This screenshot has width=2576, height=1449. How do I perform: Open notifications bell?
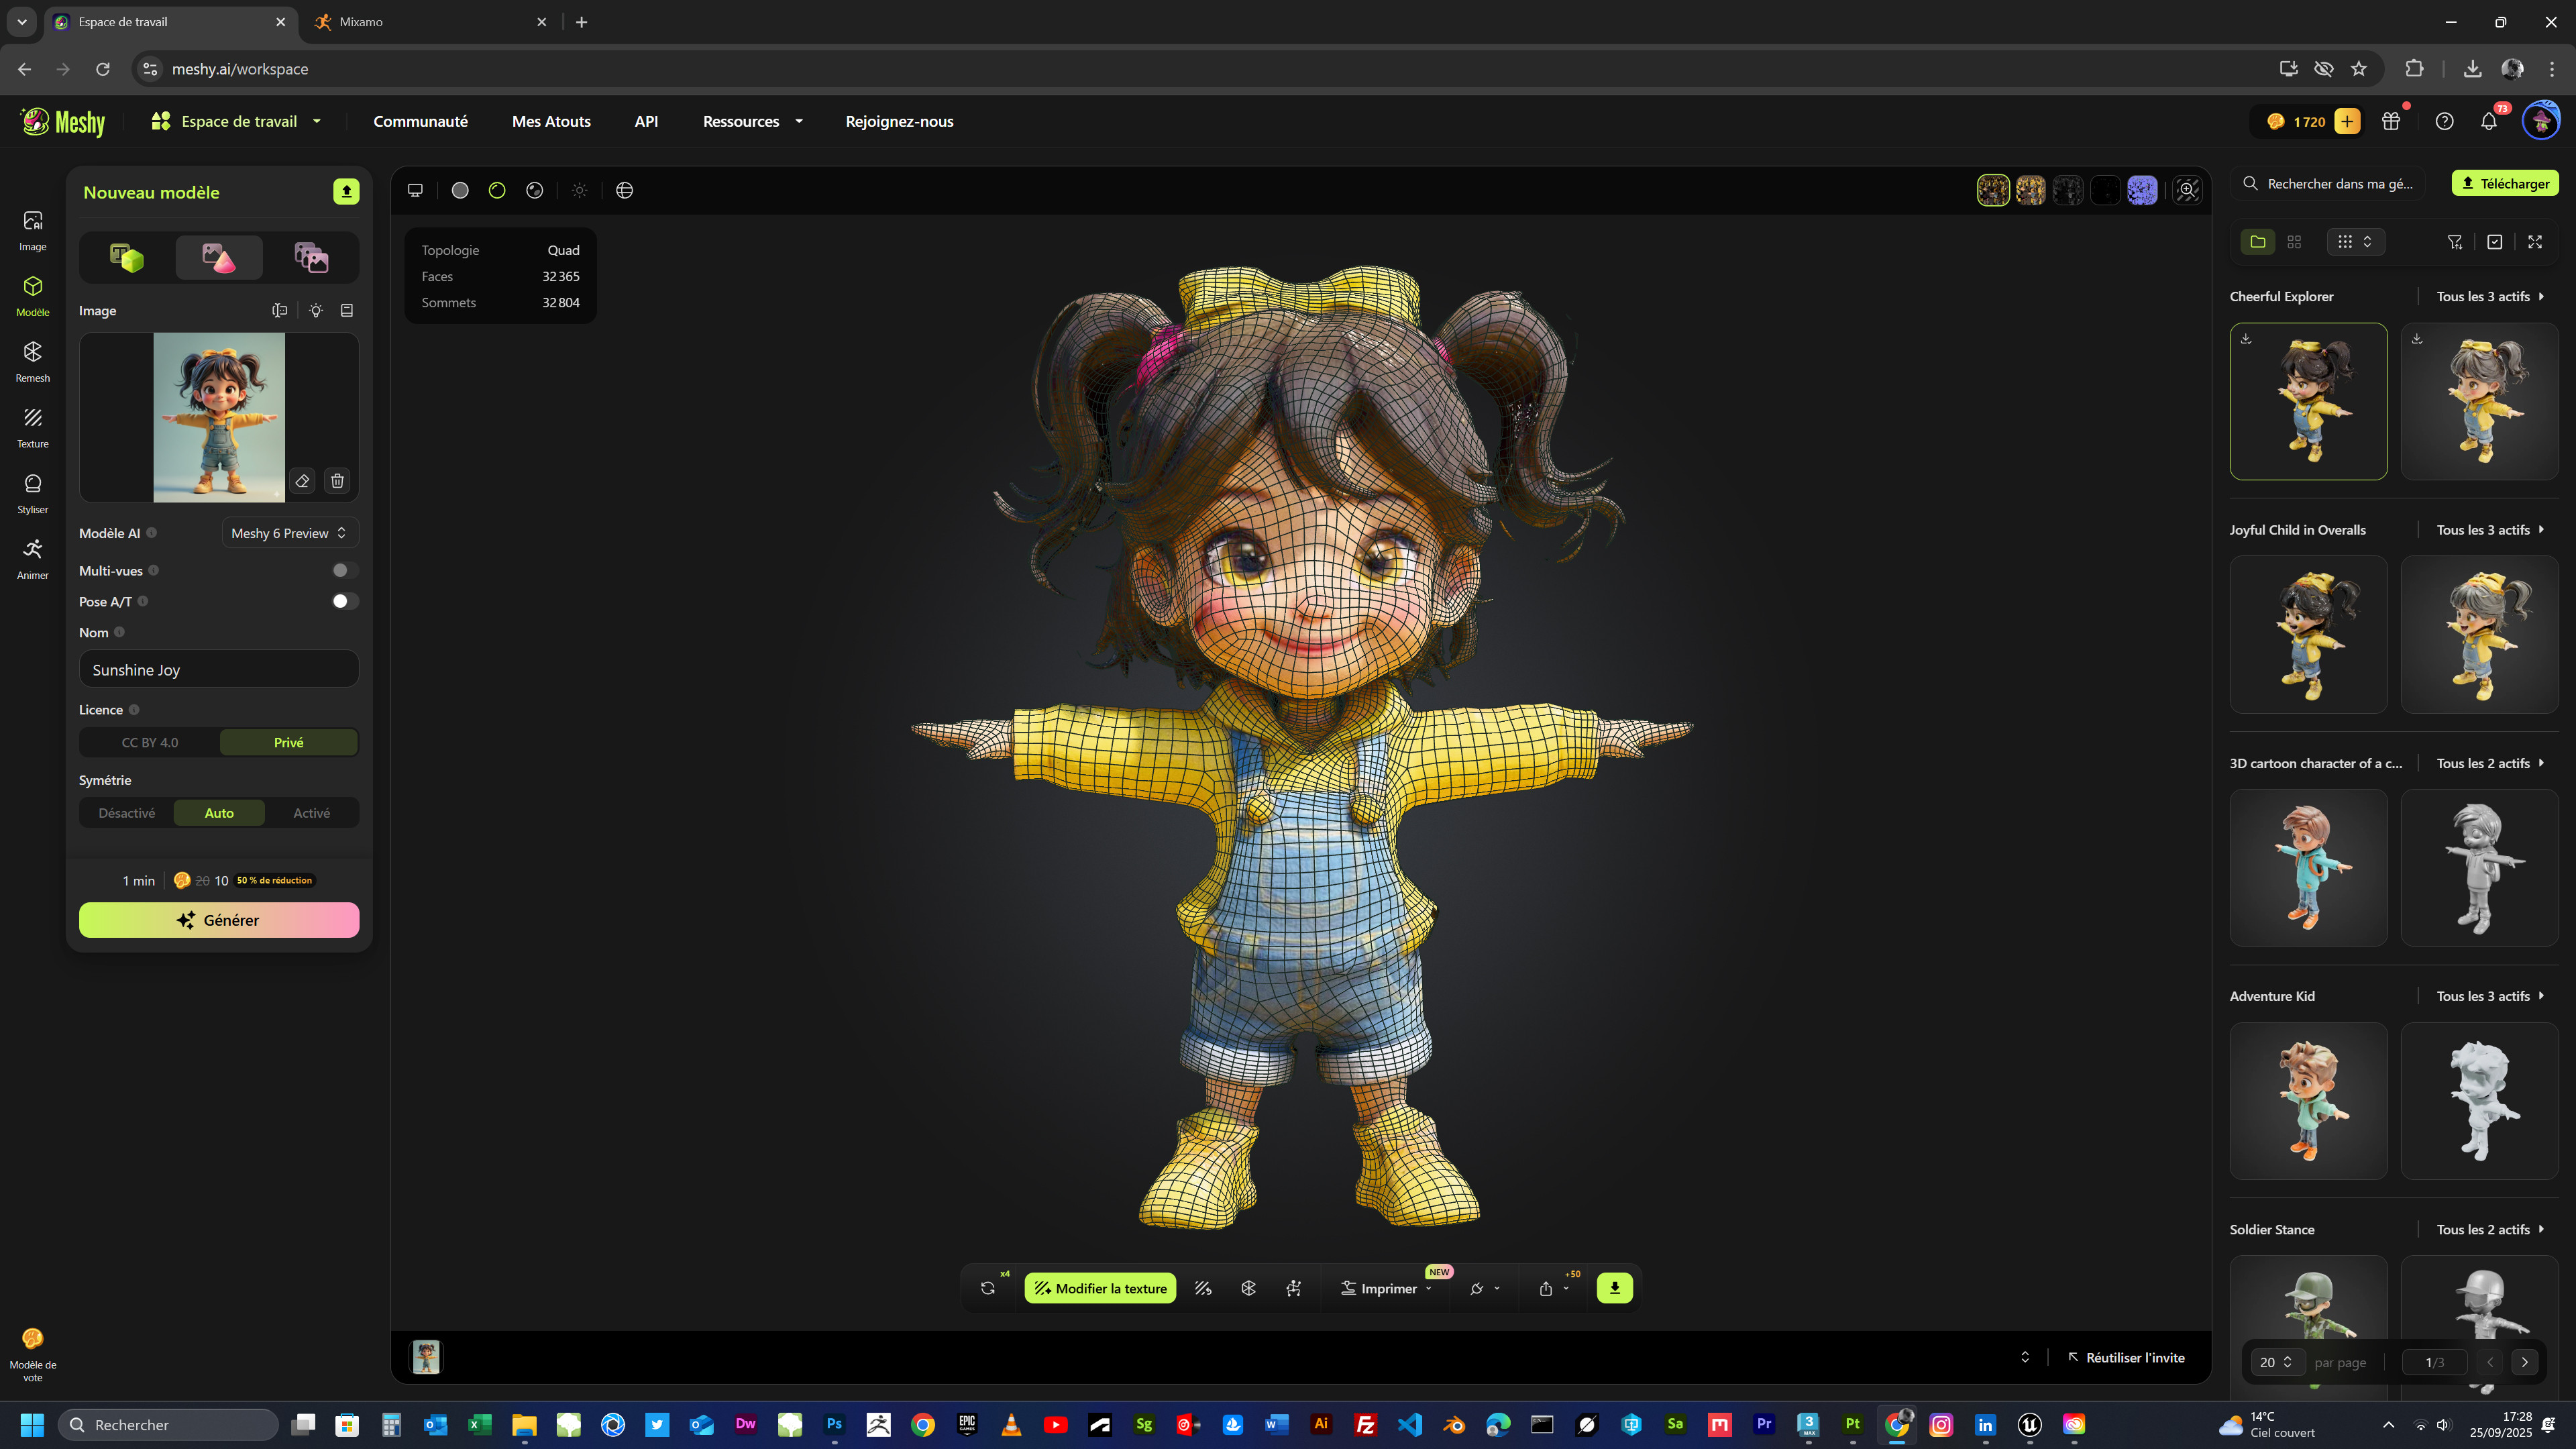pos(2489,121)
